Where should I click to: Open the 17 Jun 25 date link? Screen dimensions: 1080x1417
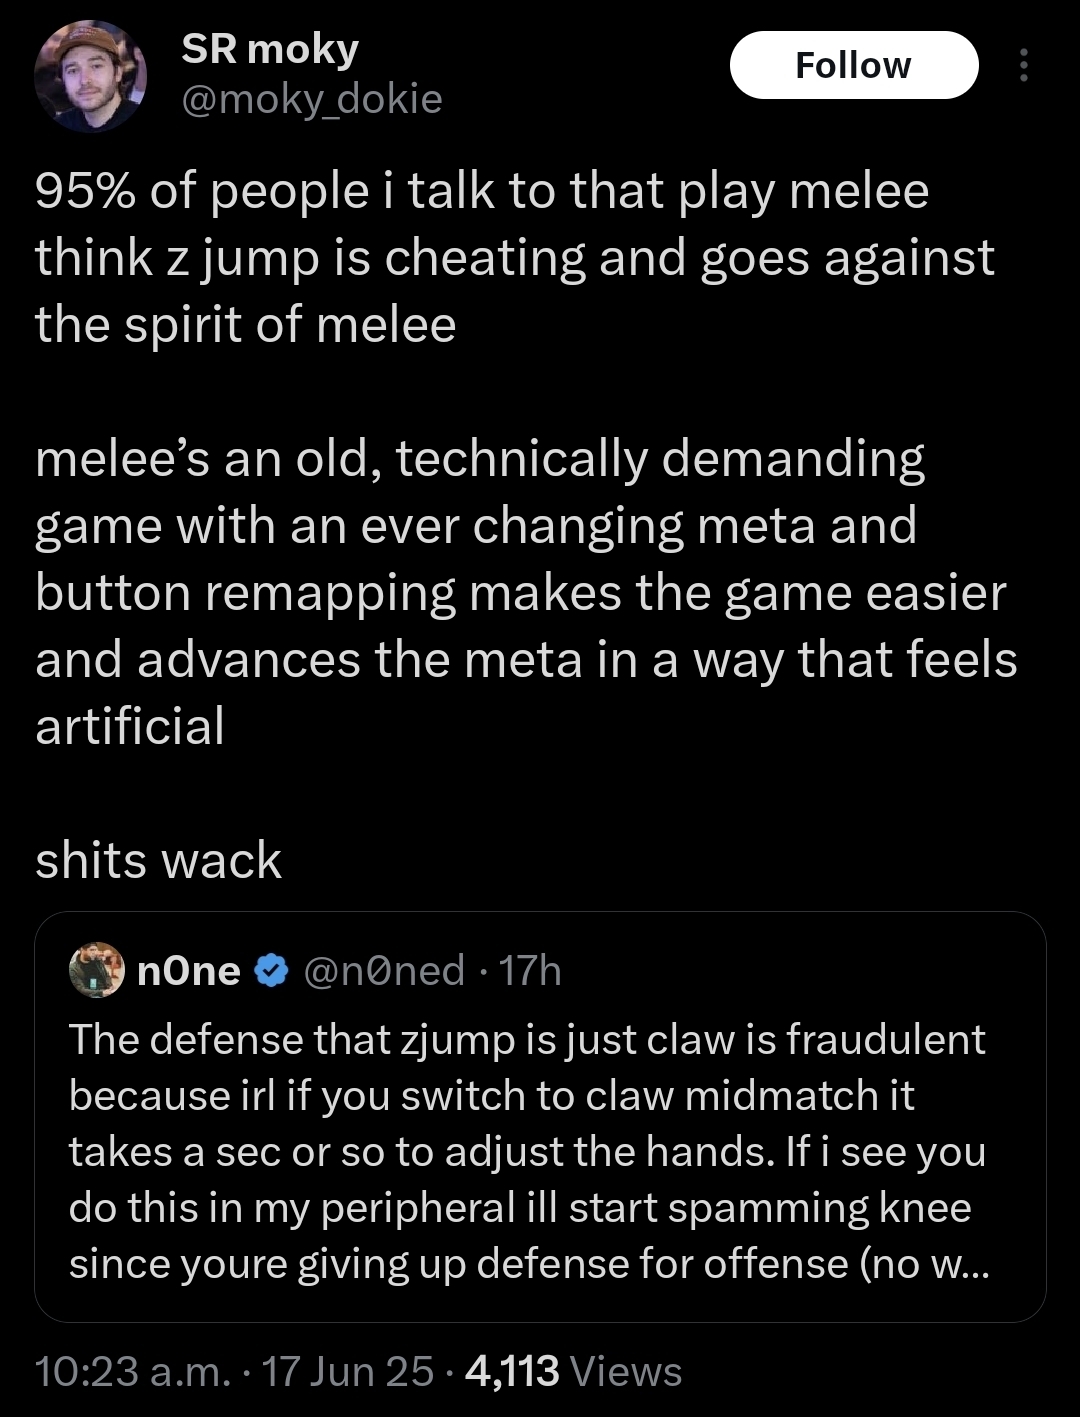click(x=348, y=1372)
